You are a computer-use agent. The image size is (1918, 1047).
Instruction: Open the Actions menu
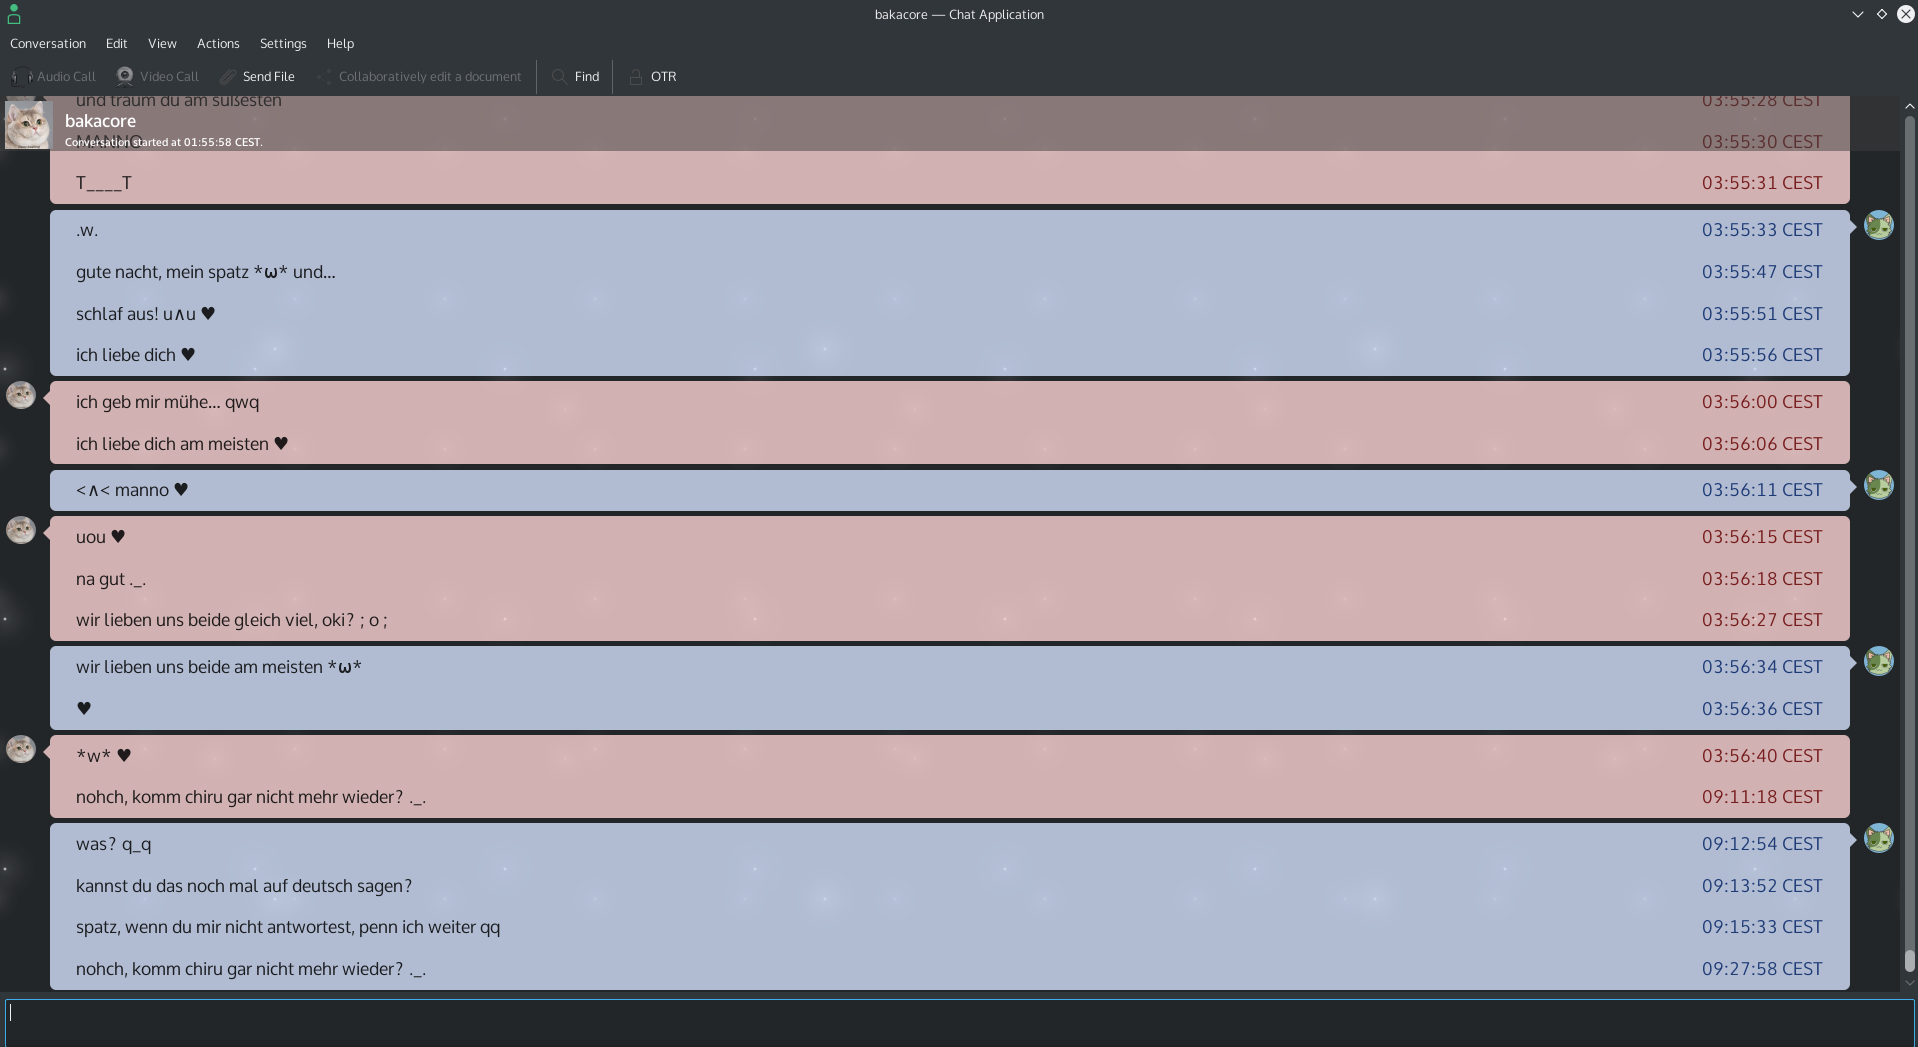click(x=218, y=43)
